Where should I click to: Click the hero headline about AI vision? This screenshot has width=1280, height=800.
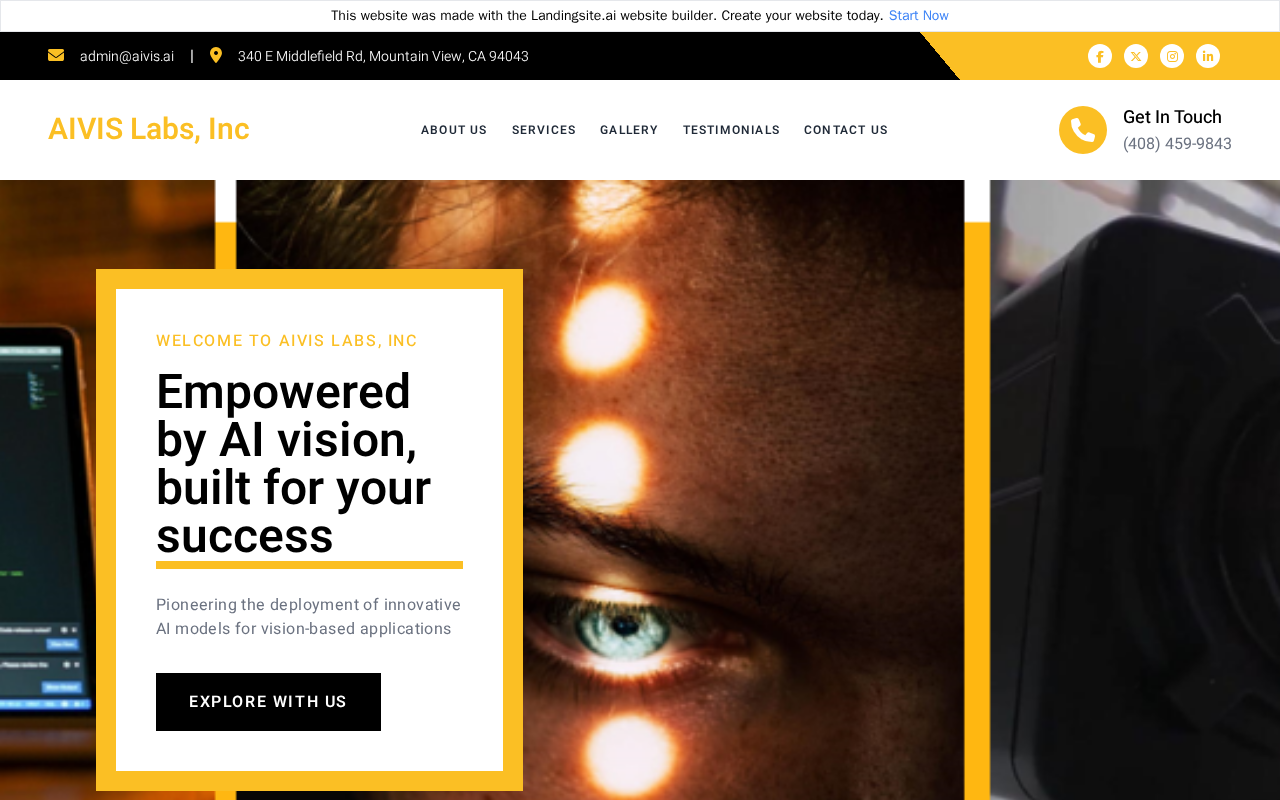click(x=294, y=463)
